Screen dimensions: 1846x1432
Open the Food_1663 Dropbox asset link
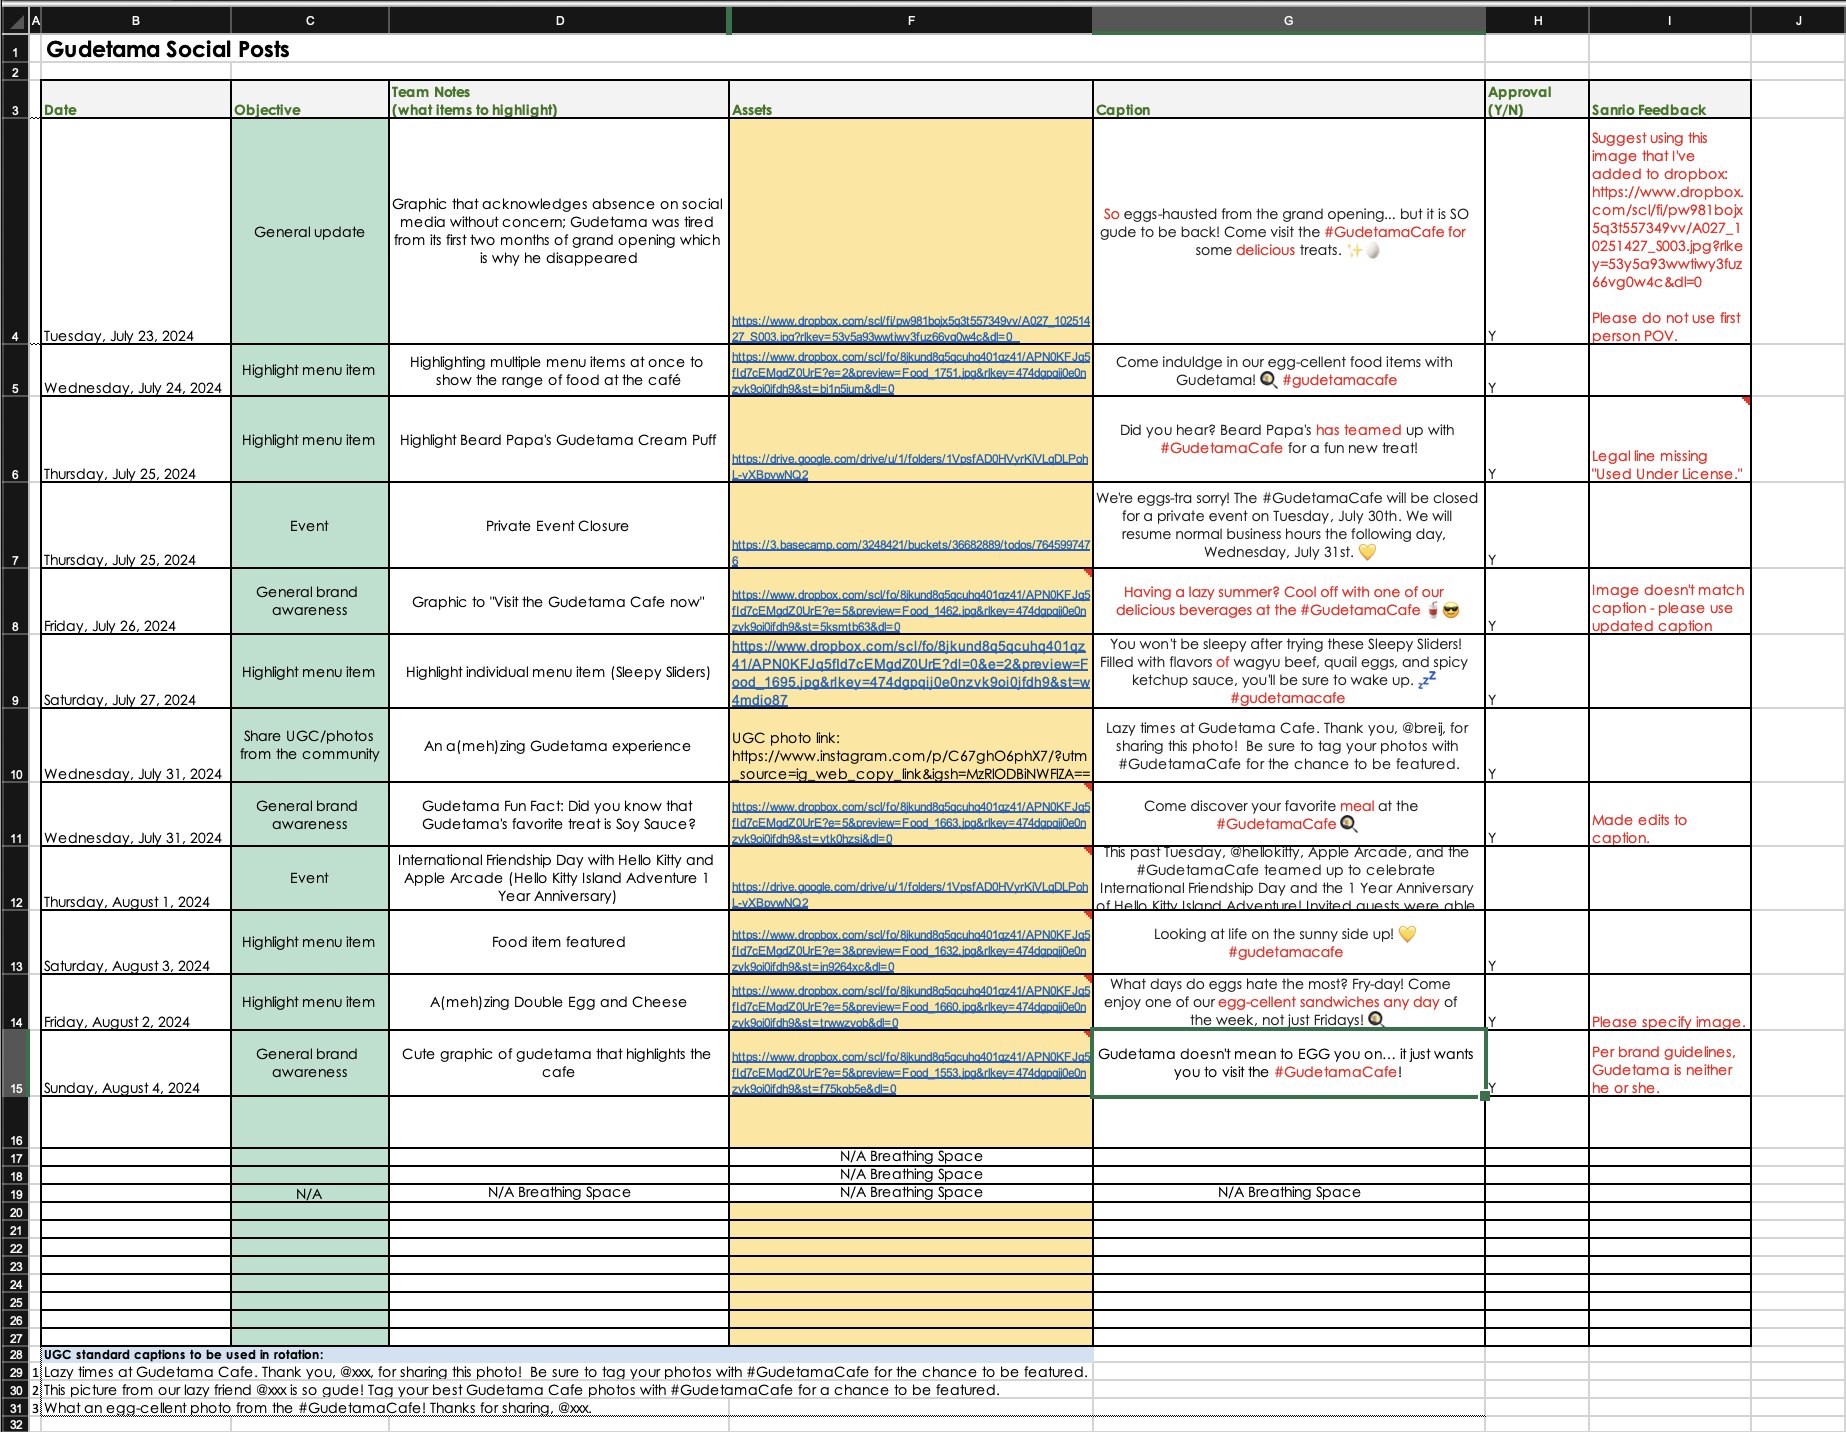(x=910, y=822)
